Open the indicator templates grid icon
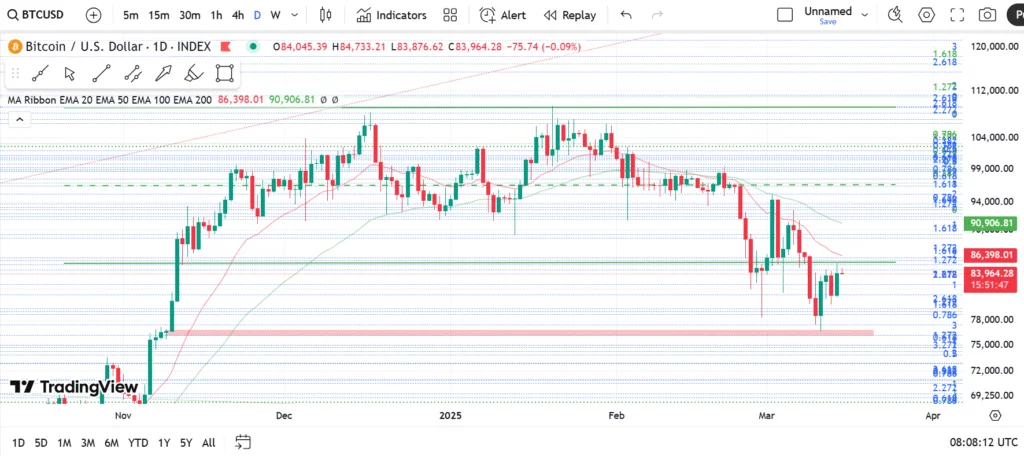 click(450, 15)
